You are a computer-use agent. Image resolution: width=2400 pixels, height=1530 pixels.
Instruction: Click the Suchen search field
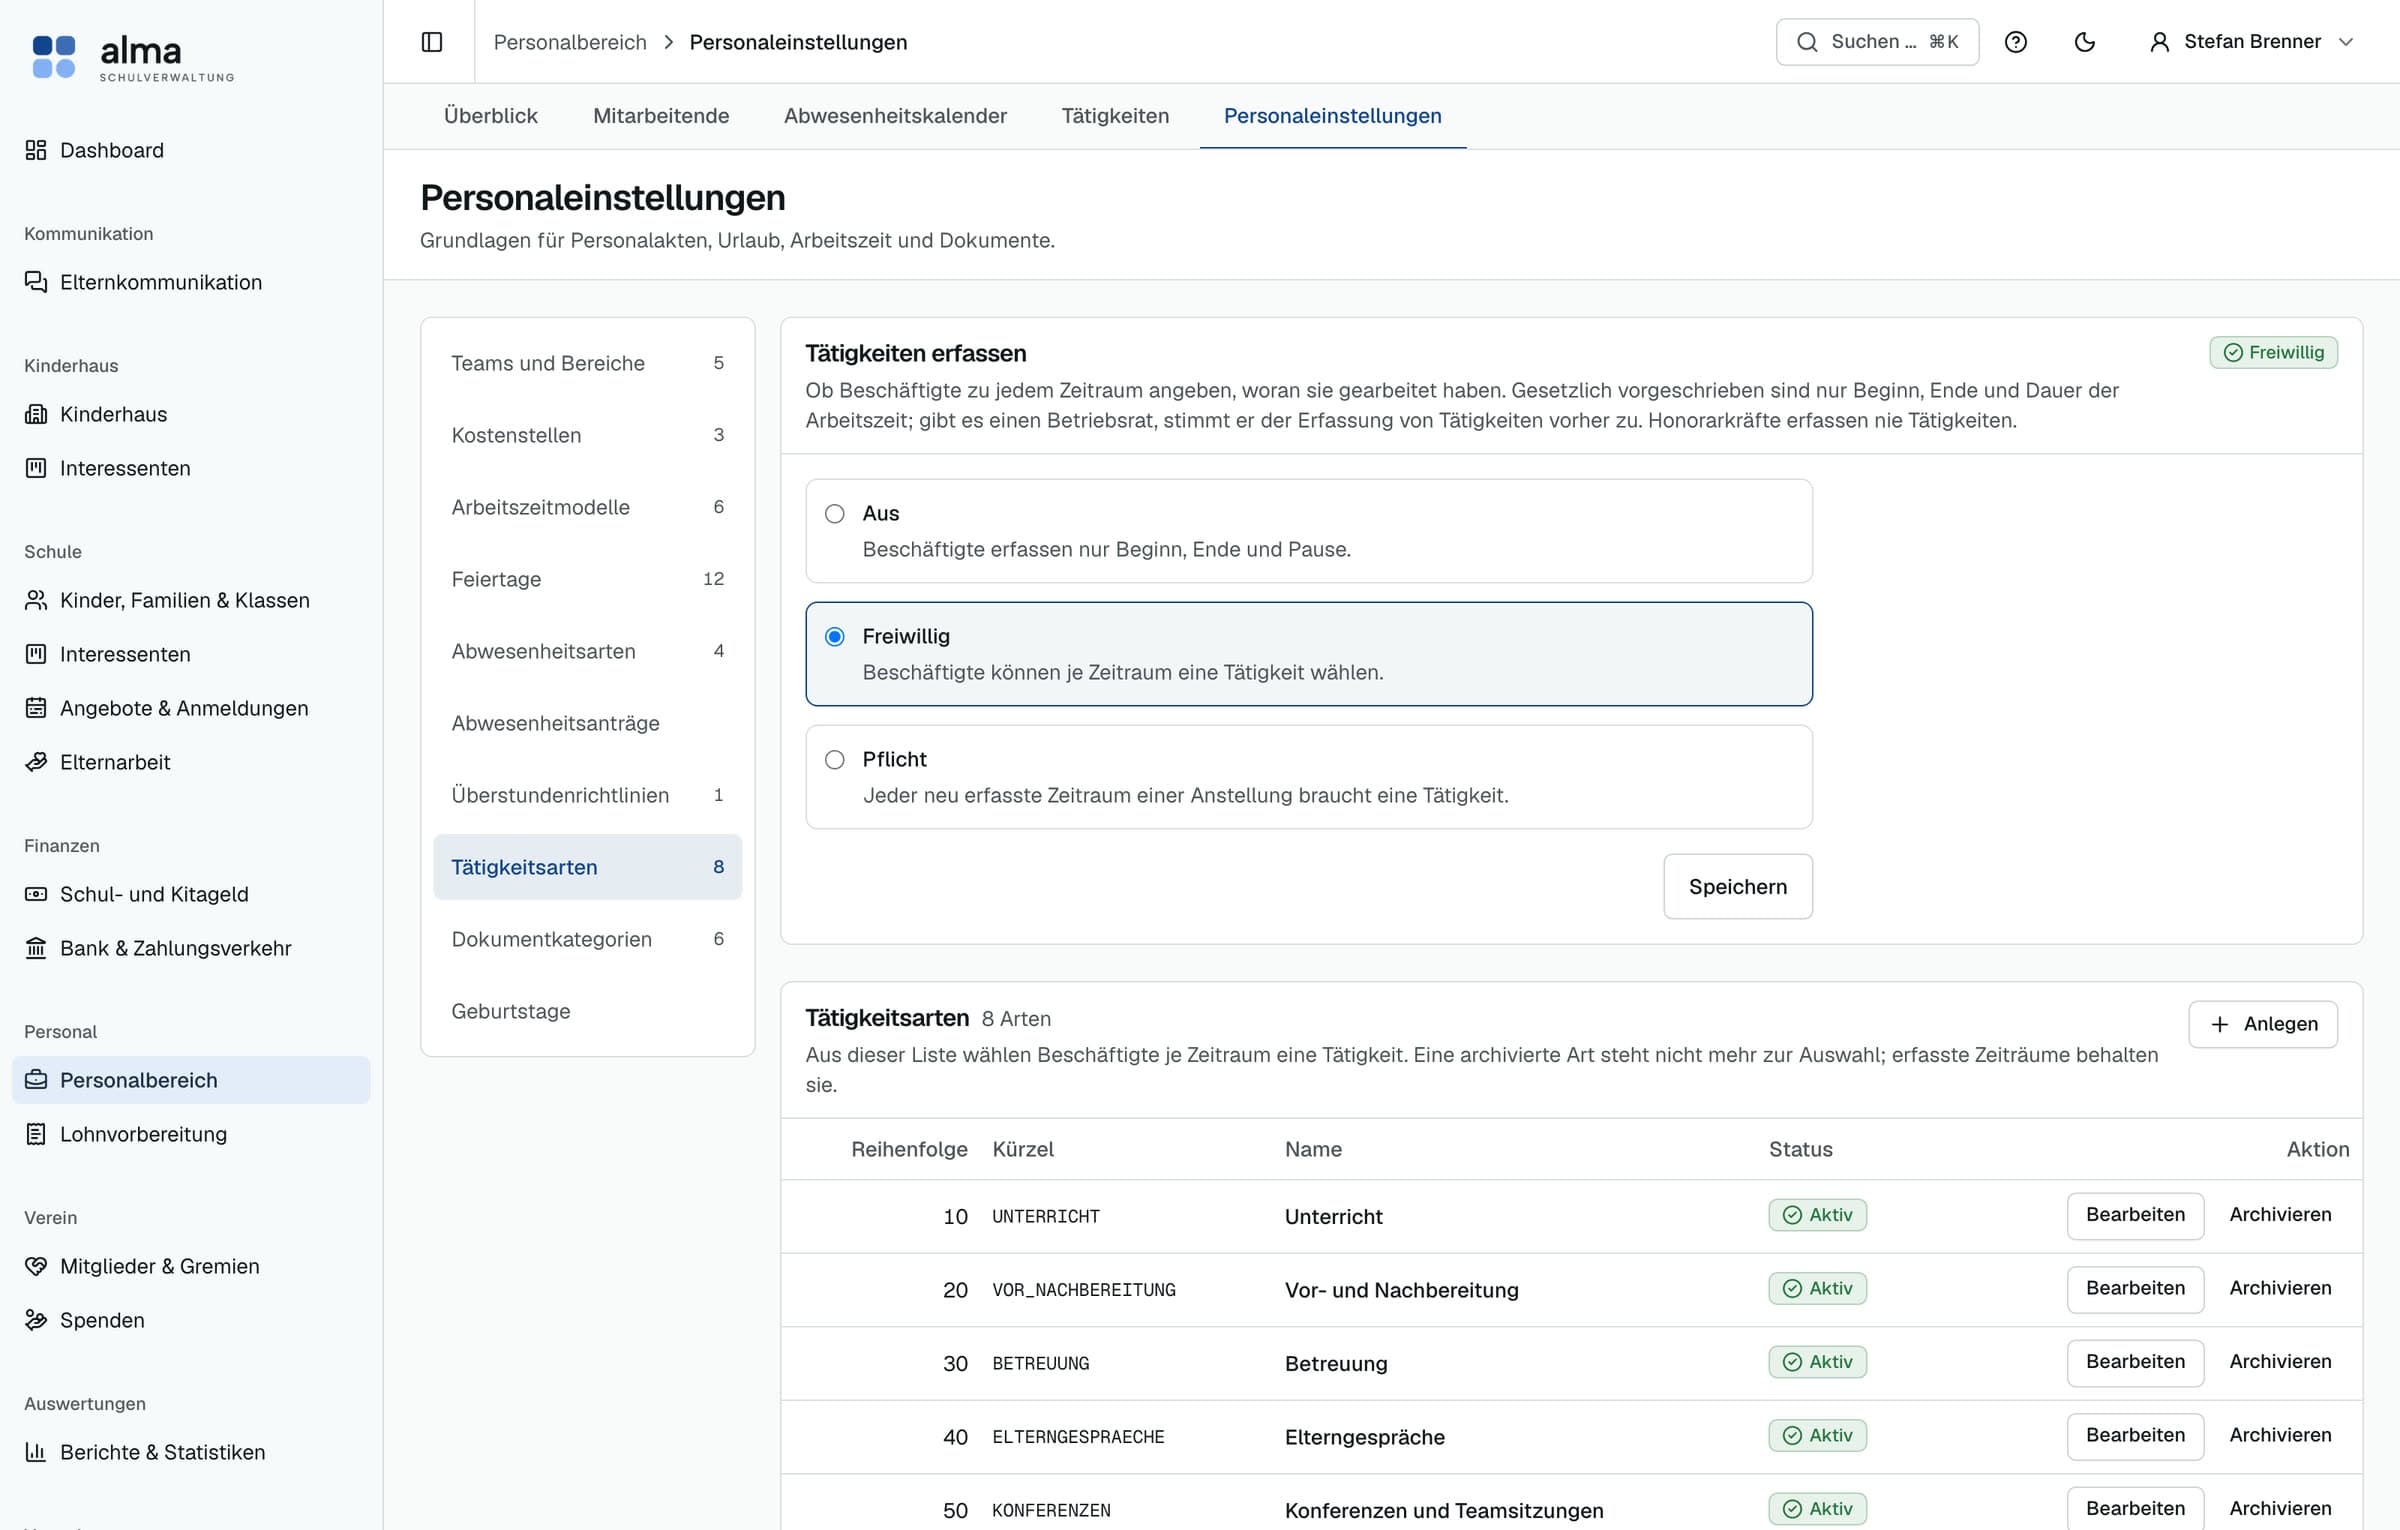point(1877,42)
